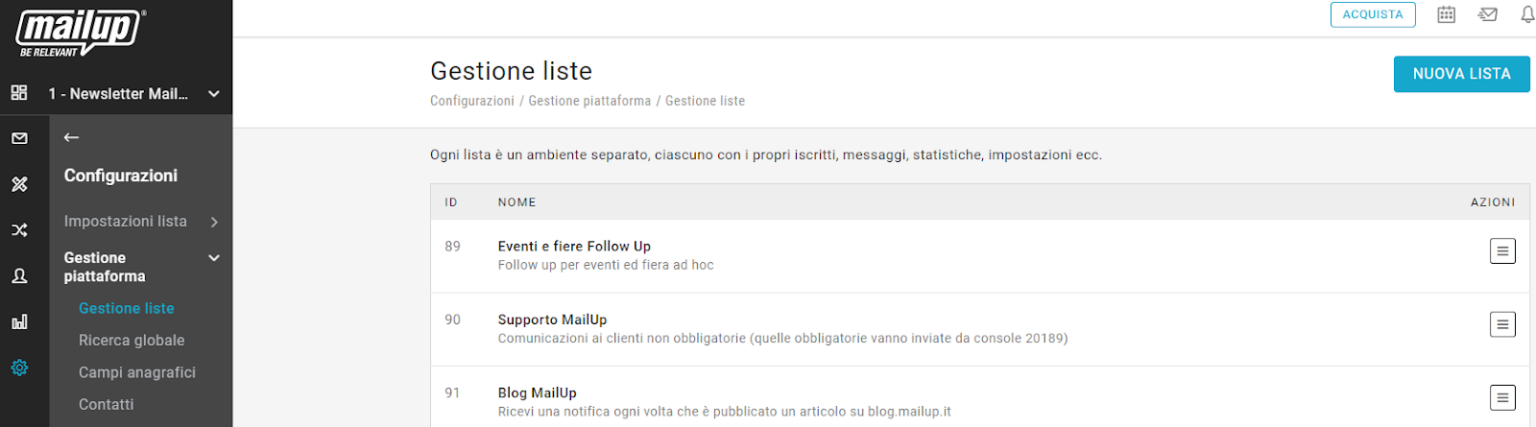Open the statistics bar chart icon

click(19, 322)
